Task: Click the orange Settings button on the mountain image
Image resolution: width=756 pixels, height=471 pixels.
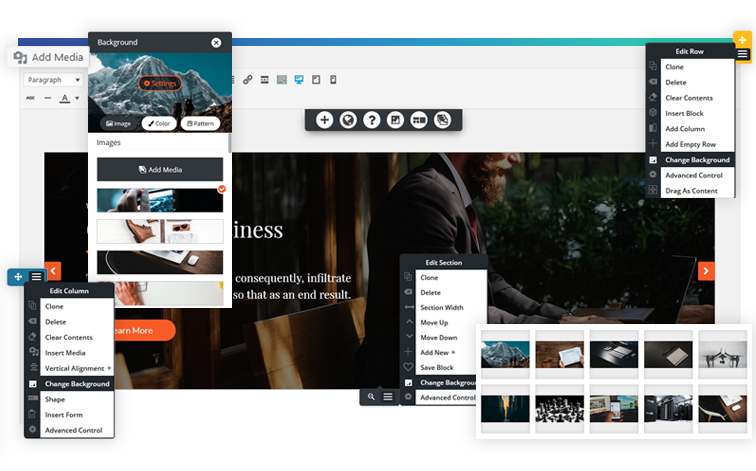Action: pyautogui.click(x=160, y=83)
